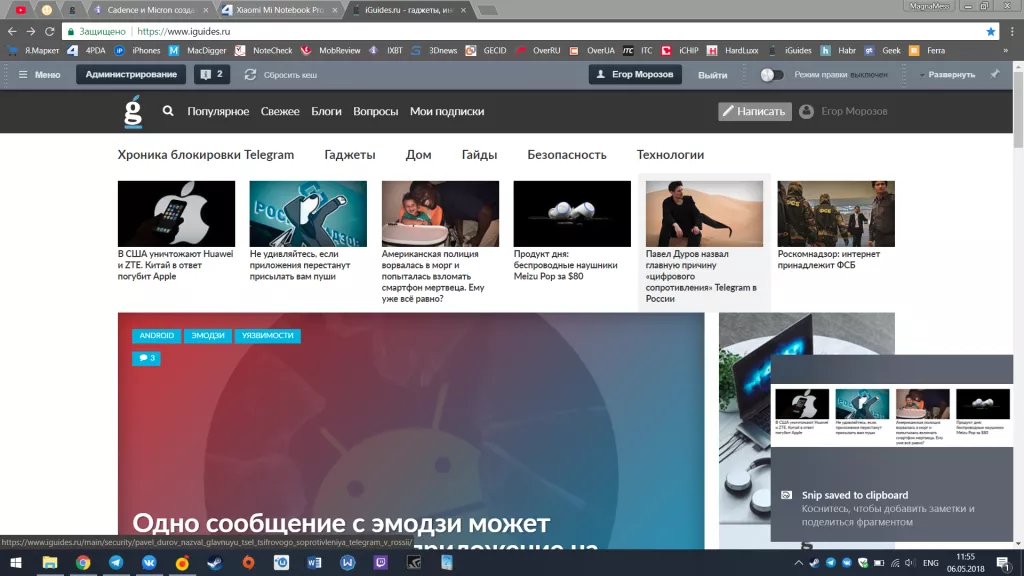Open the VK app in the taskbar
1024x576 pixels.
coord(149,562)
